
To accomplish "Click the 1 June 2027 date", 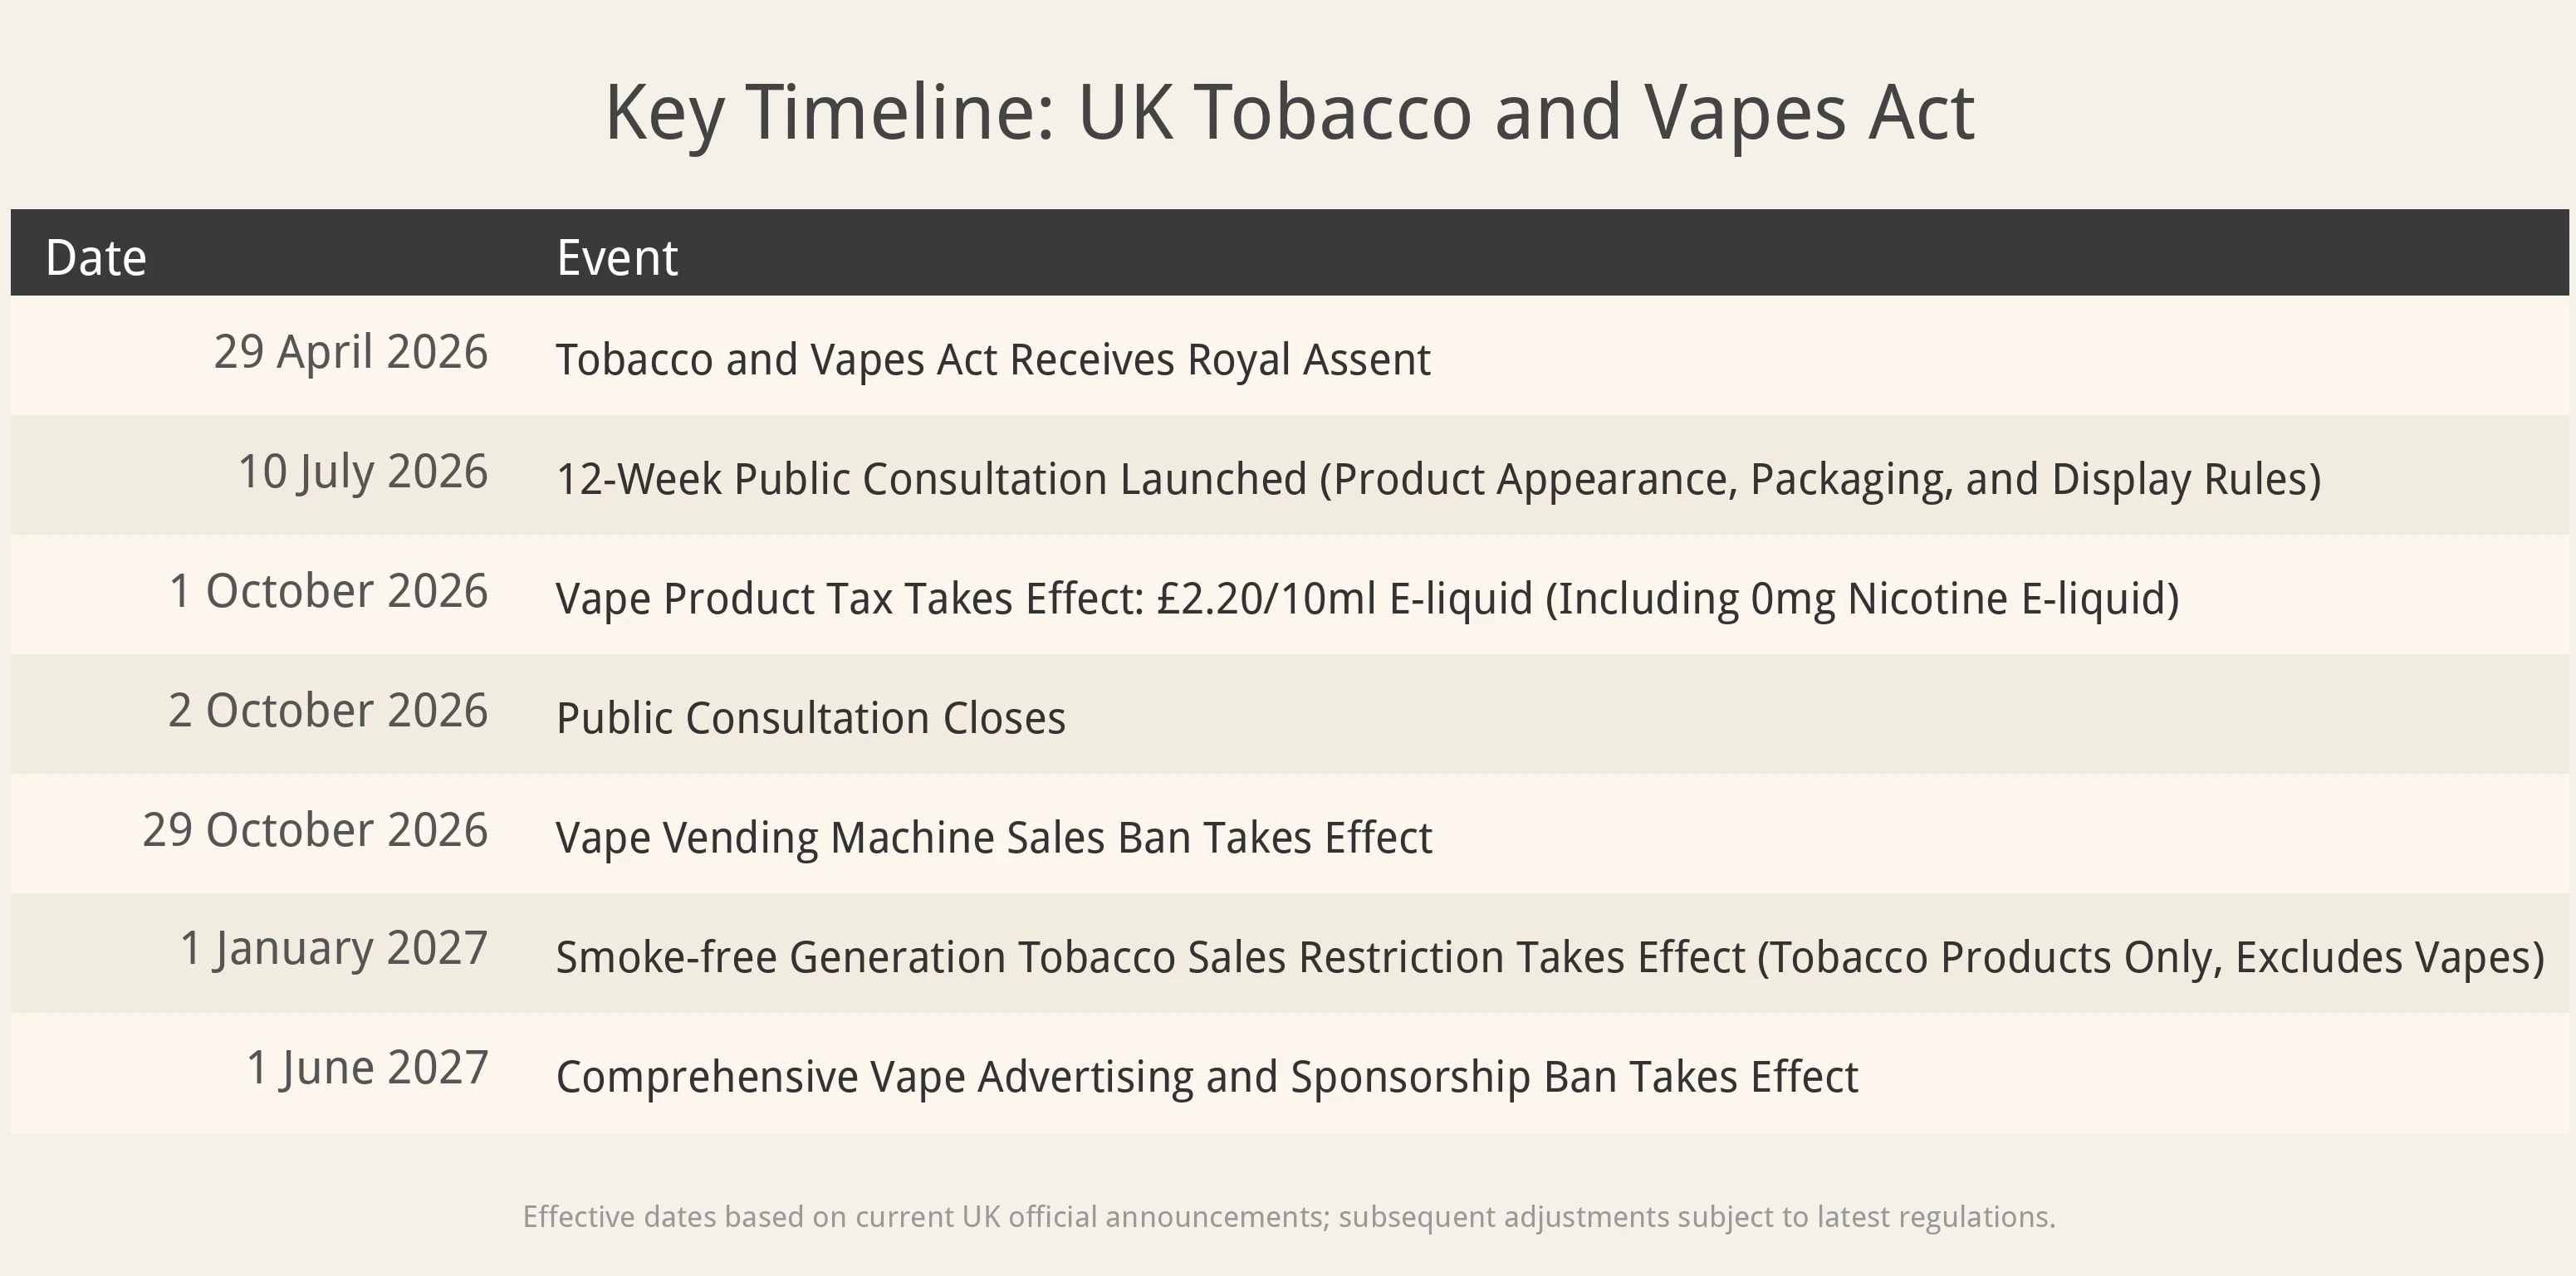I will click(x=367, y=1068).
